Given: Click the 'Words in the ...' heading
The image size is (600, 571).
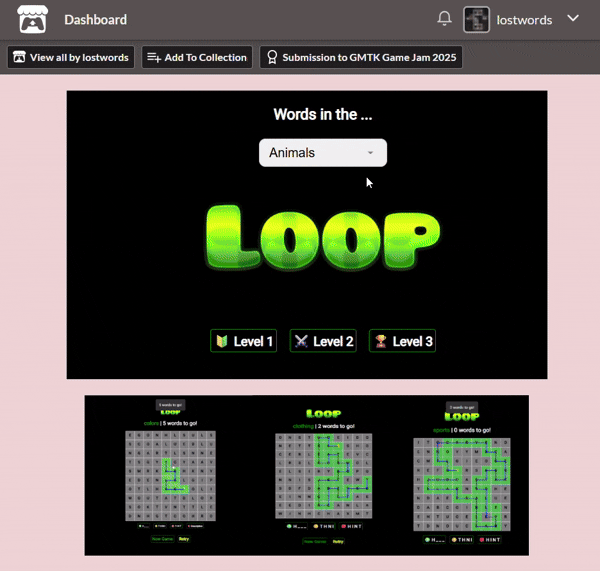Looking at the screenshot, I should pyautogui.click(x=323, y=114).
